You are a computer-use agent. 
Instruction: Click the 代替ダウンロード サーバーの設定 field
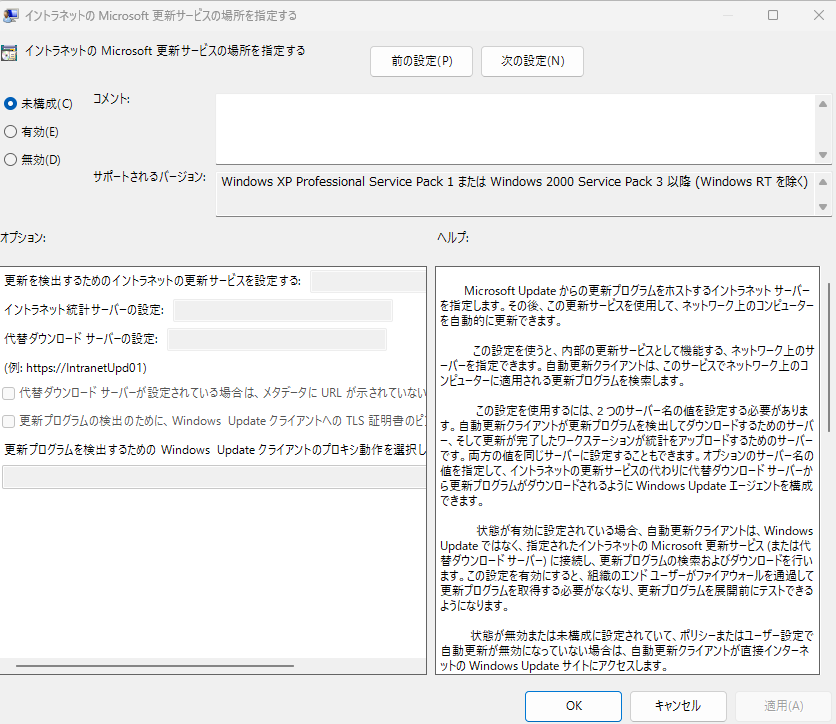pyautogui.click(x=277, y=339)
